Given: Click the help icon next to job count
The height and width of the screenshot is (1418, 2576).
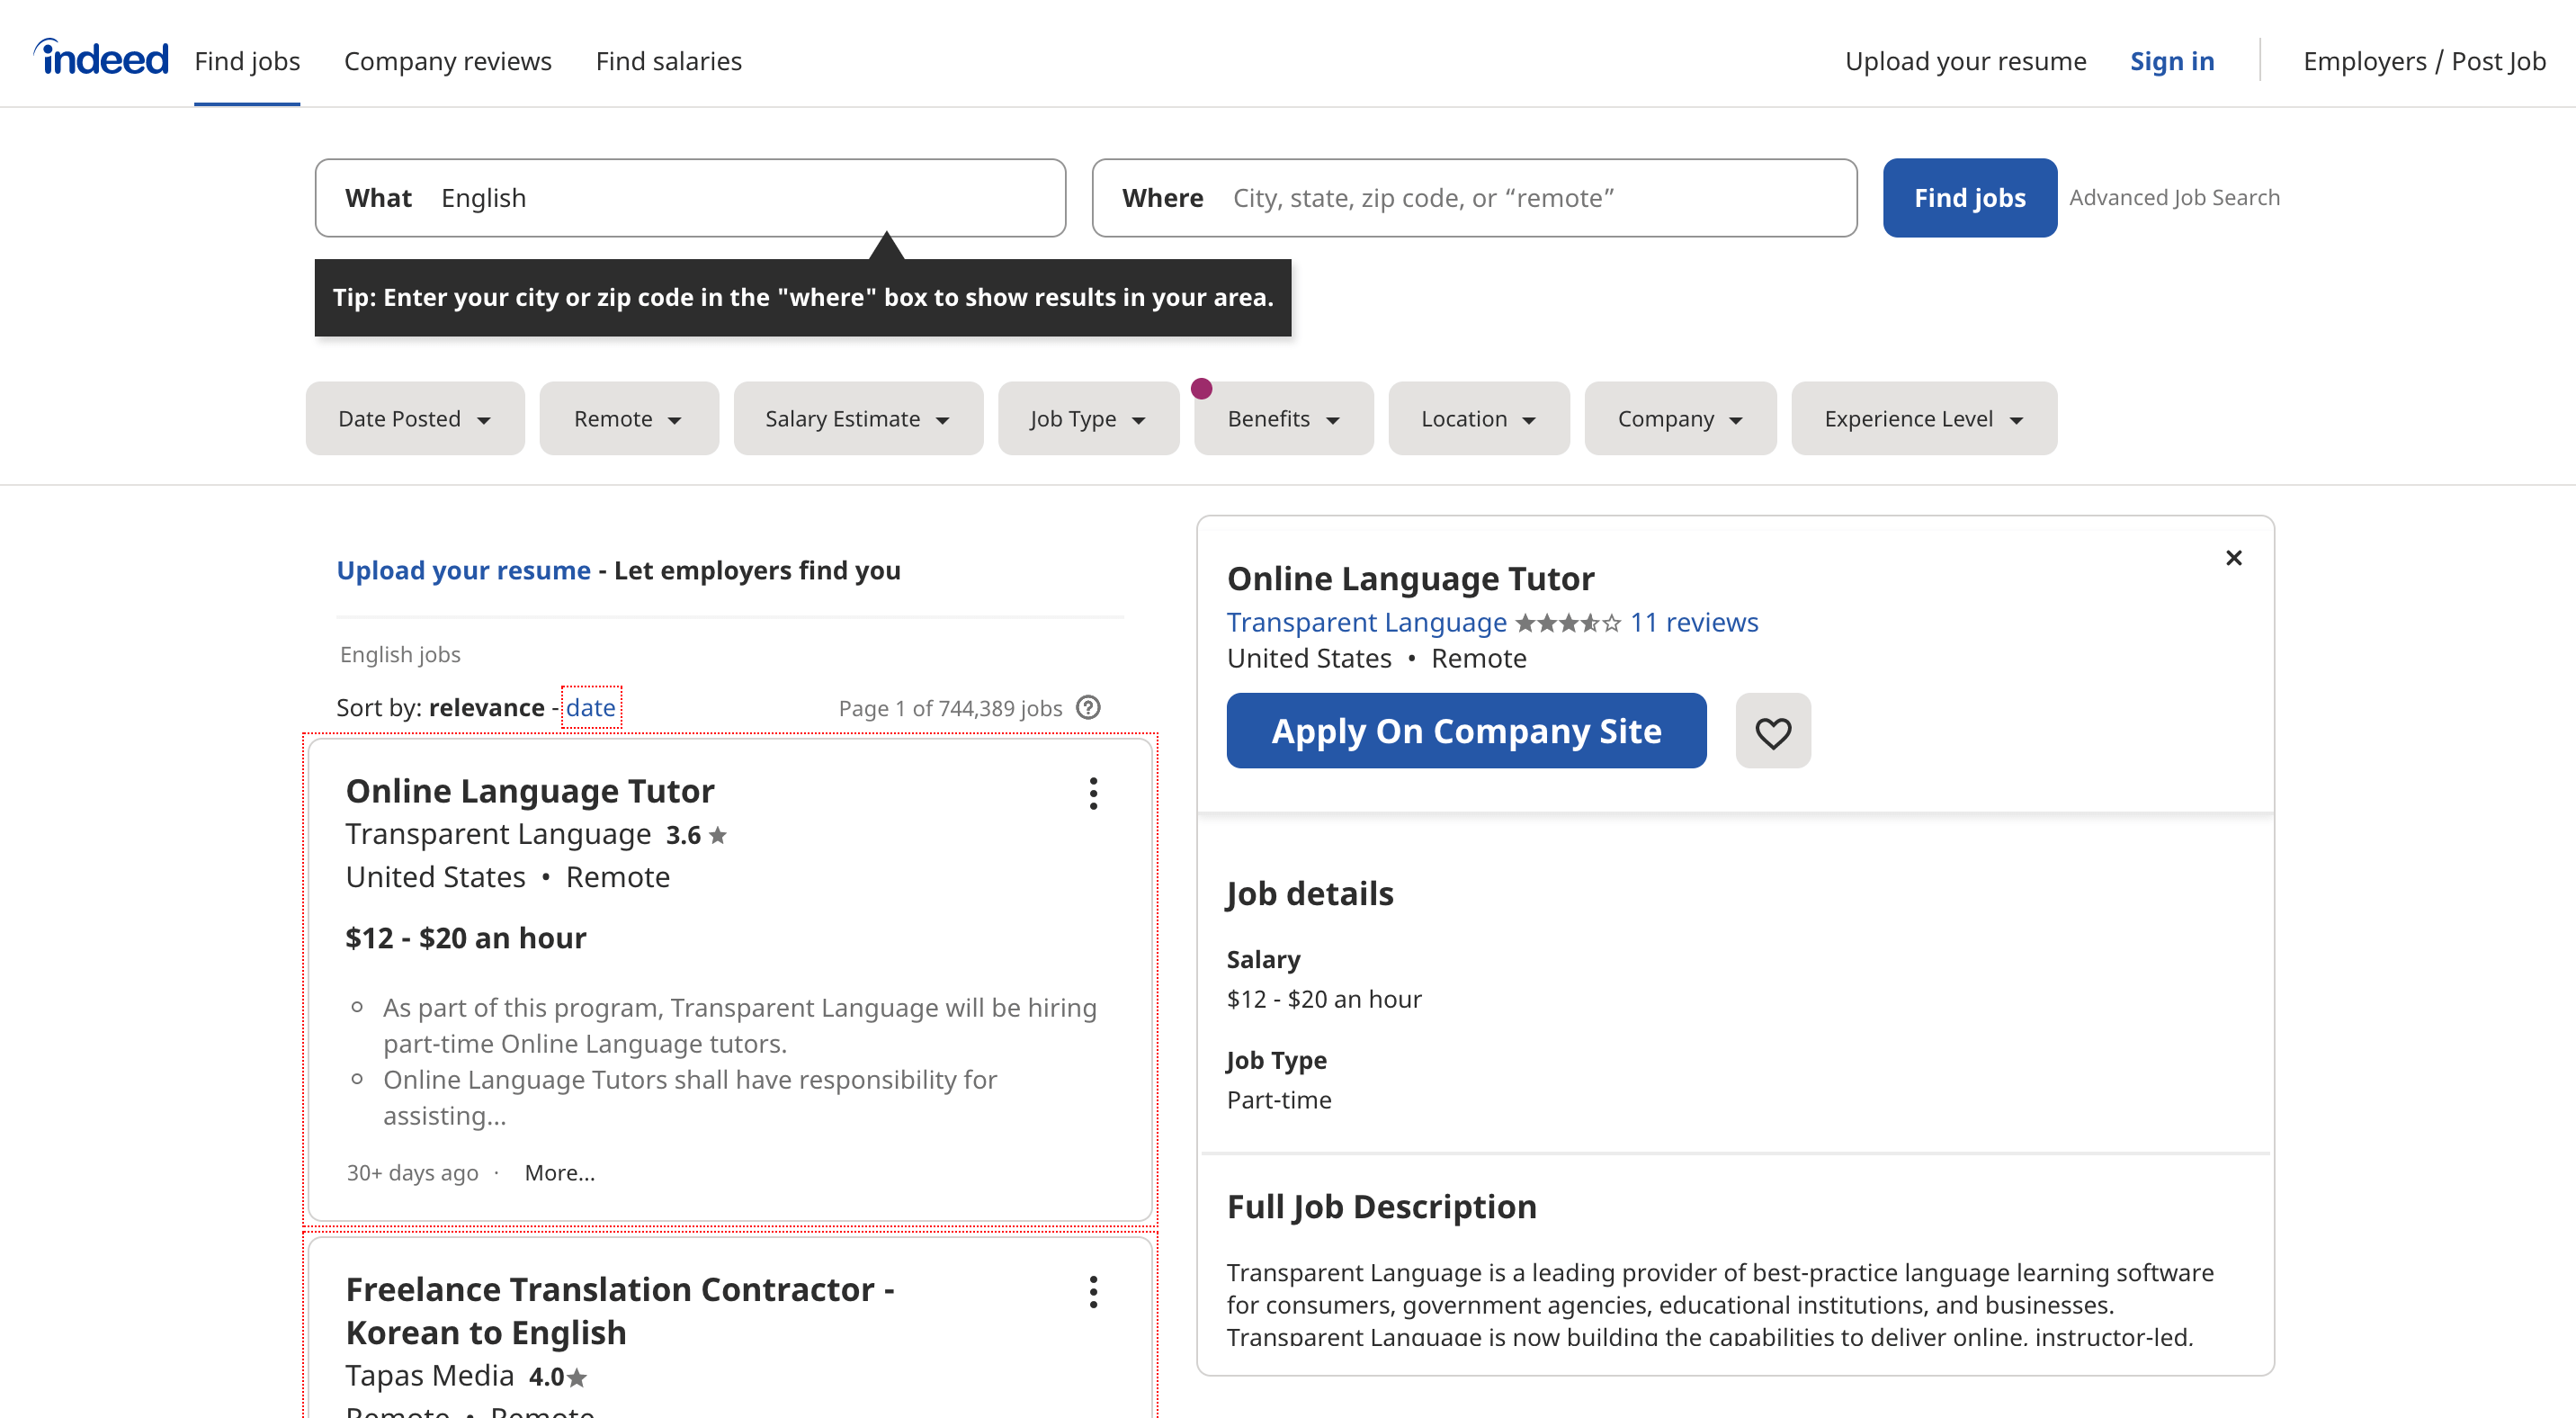Looking at the screenshot, I should click(1087, 707).
